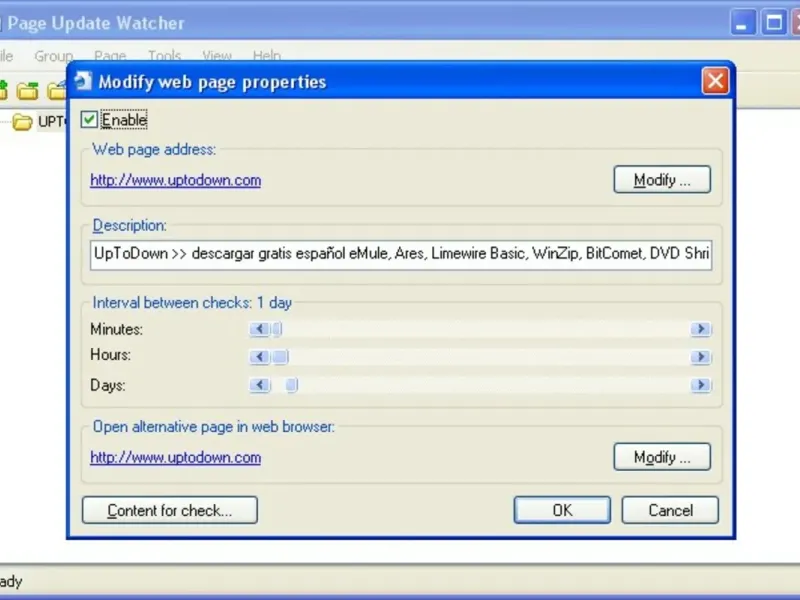The height and width of the screenshot is (600, 800).
Task: Click Modify button for alternative page
Action: [x=662, y=457]
